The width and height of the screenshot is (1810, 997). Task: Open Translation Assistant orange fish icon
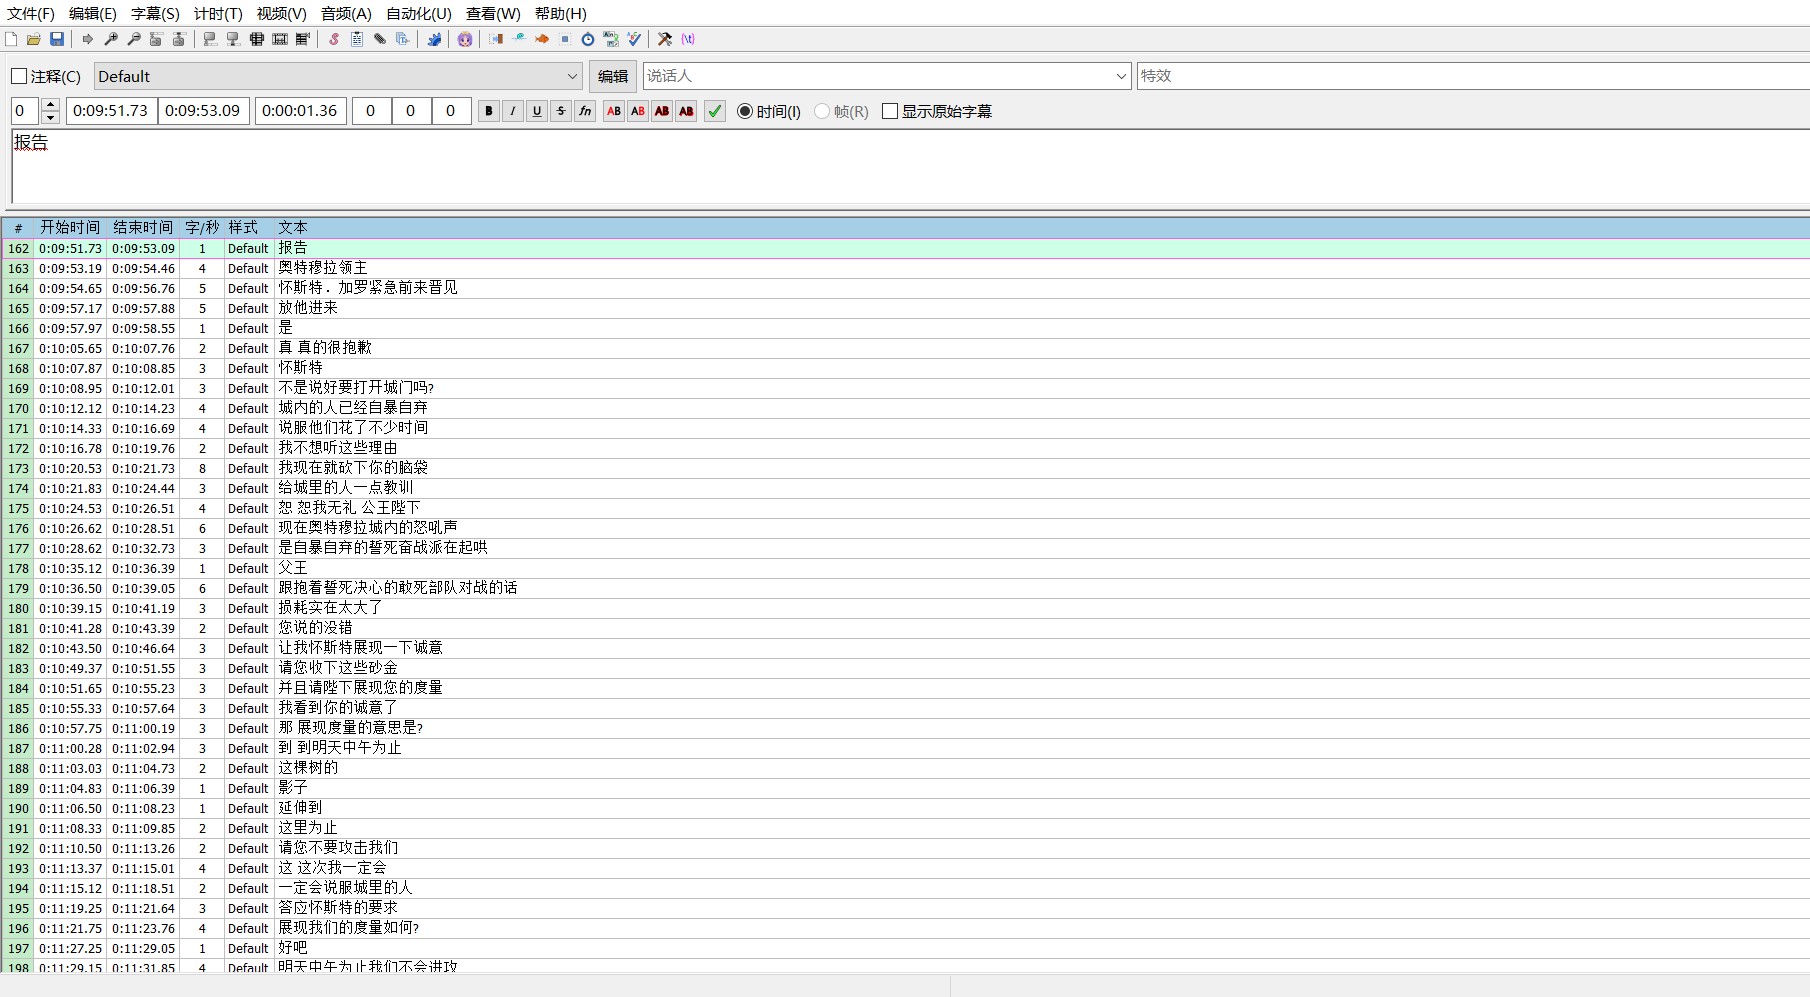pyautogui.click(x=542, y=39)
